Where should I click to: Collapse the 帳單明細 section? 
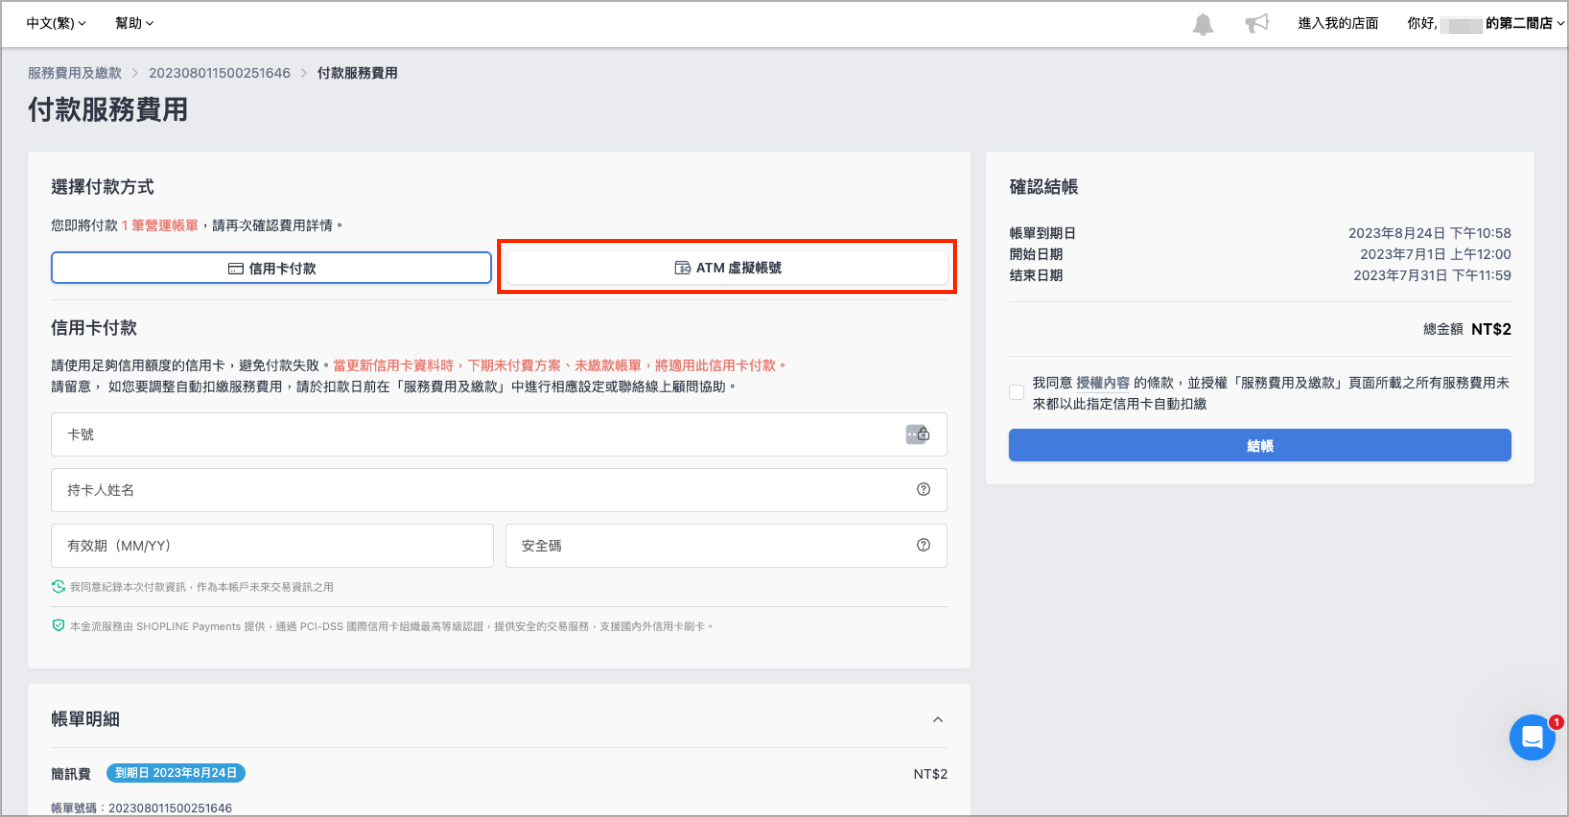click(938, 719)
